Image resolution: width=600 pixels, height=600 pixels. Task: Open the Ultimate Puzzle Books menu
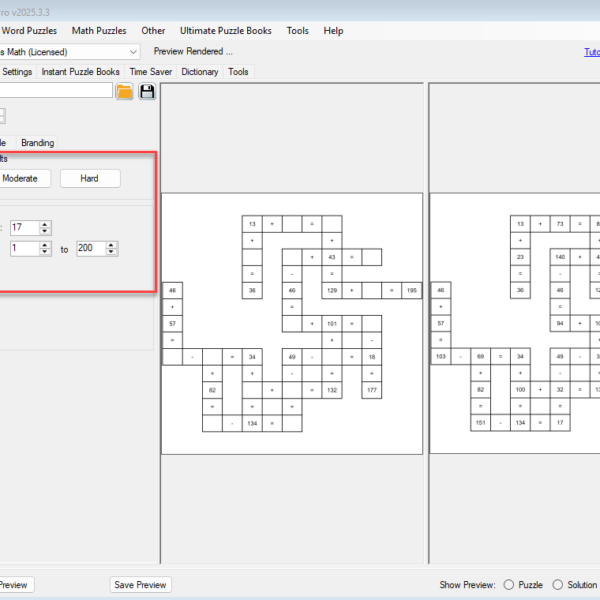226,31
